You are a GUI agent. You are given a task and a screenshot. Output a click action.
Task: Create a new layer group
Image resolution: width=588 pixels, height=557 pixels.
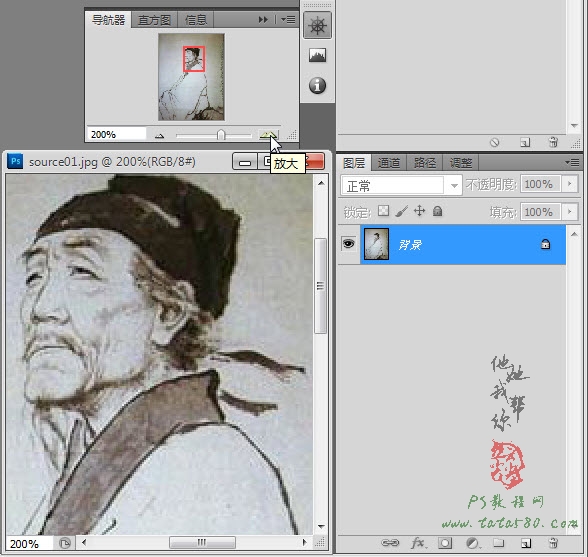498,542
